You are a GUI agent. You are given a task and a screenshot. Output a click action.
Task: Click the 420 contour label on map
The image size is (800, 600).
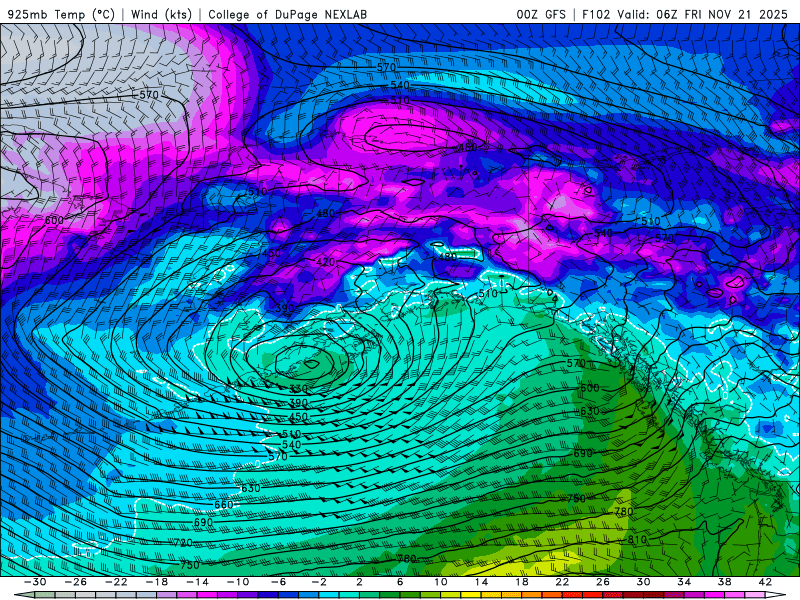pos(326,262)
